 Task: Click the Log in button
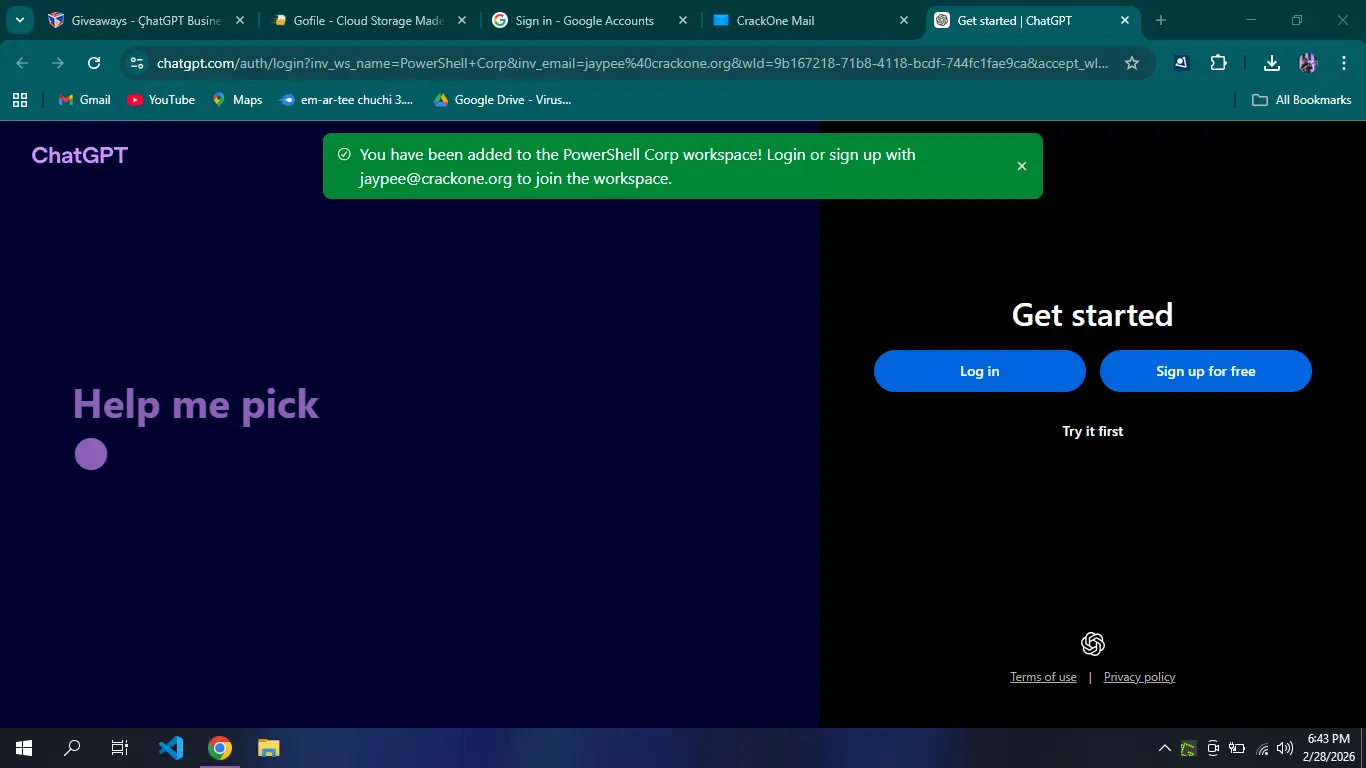point(980,371)
